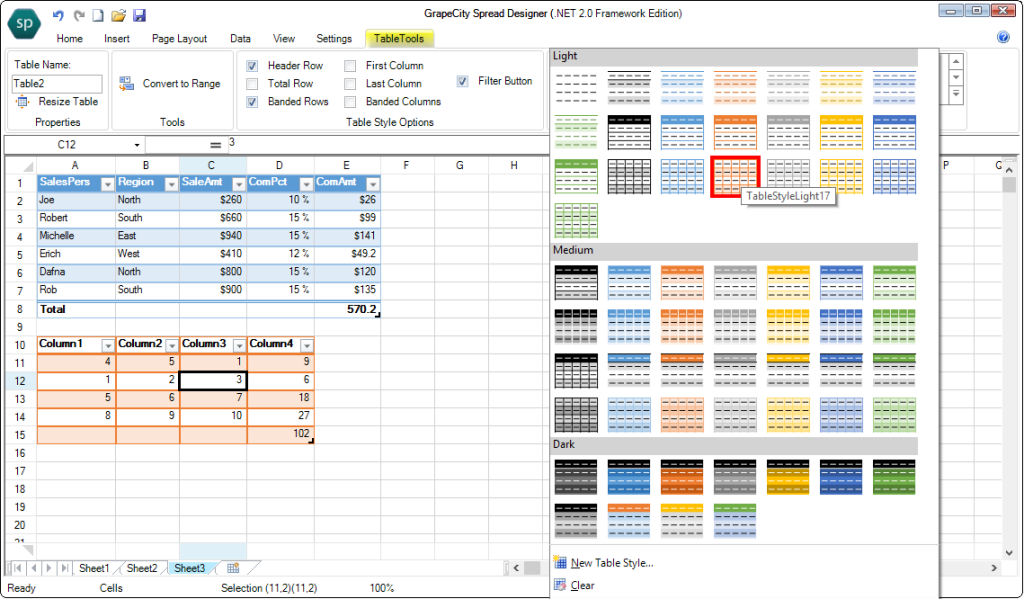Enable the Last Column checkbox
This screenshot has height=599, width=1024.
(x=351, y=84)
